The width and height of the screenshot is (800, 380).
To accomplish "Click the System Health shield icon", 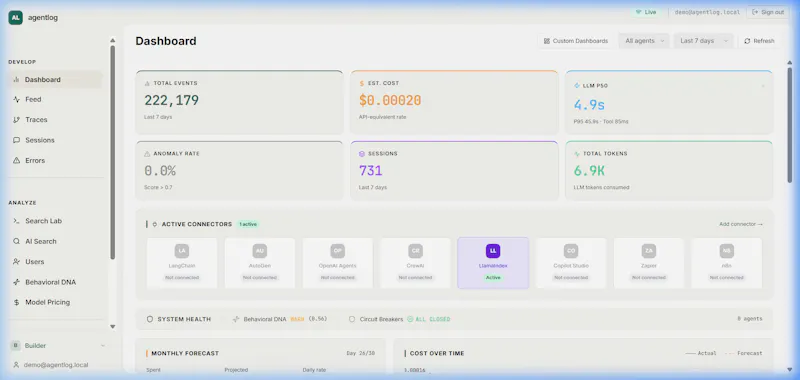I will pyautogui.click(x=150, y=319).
